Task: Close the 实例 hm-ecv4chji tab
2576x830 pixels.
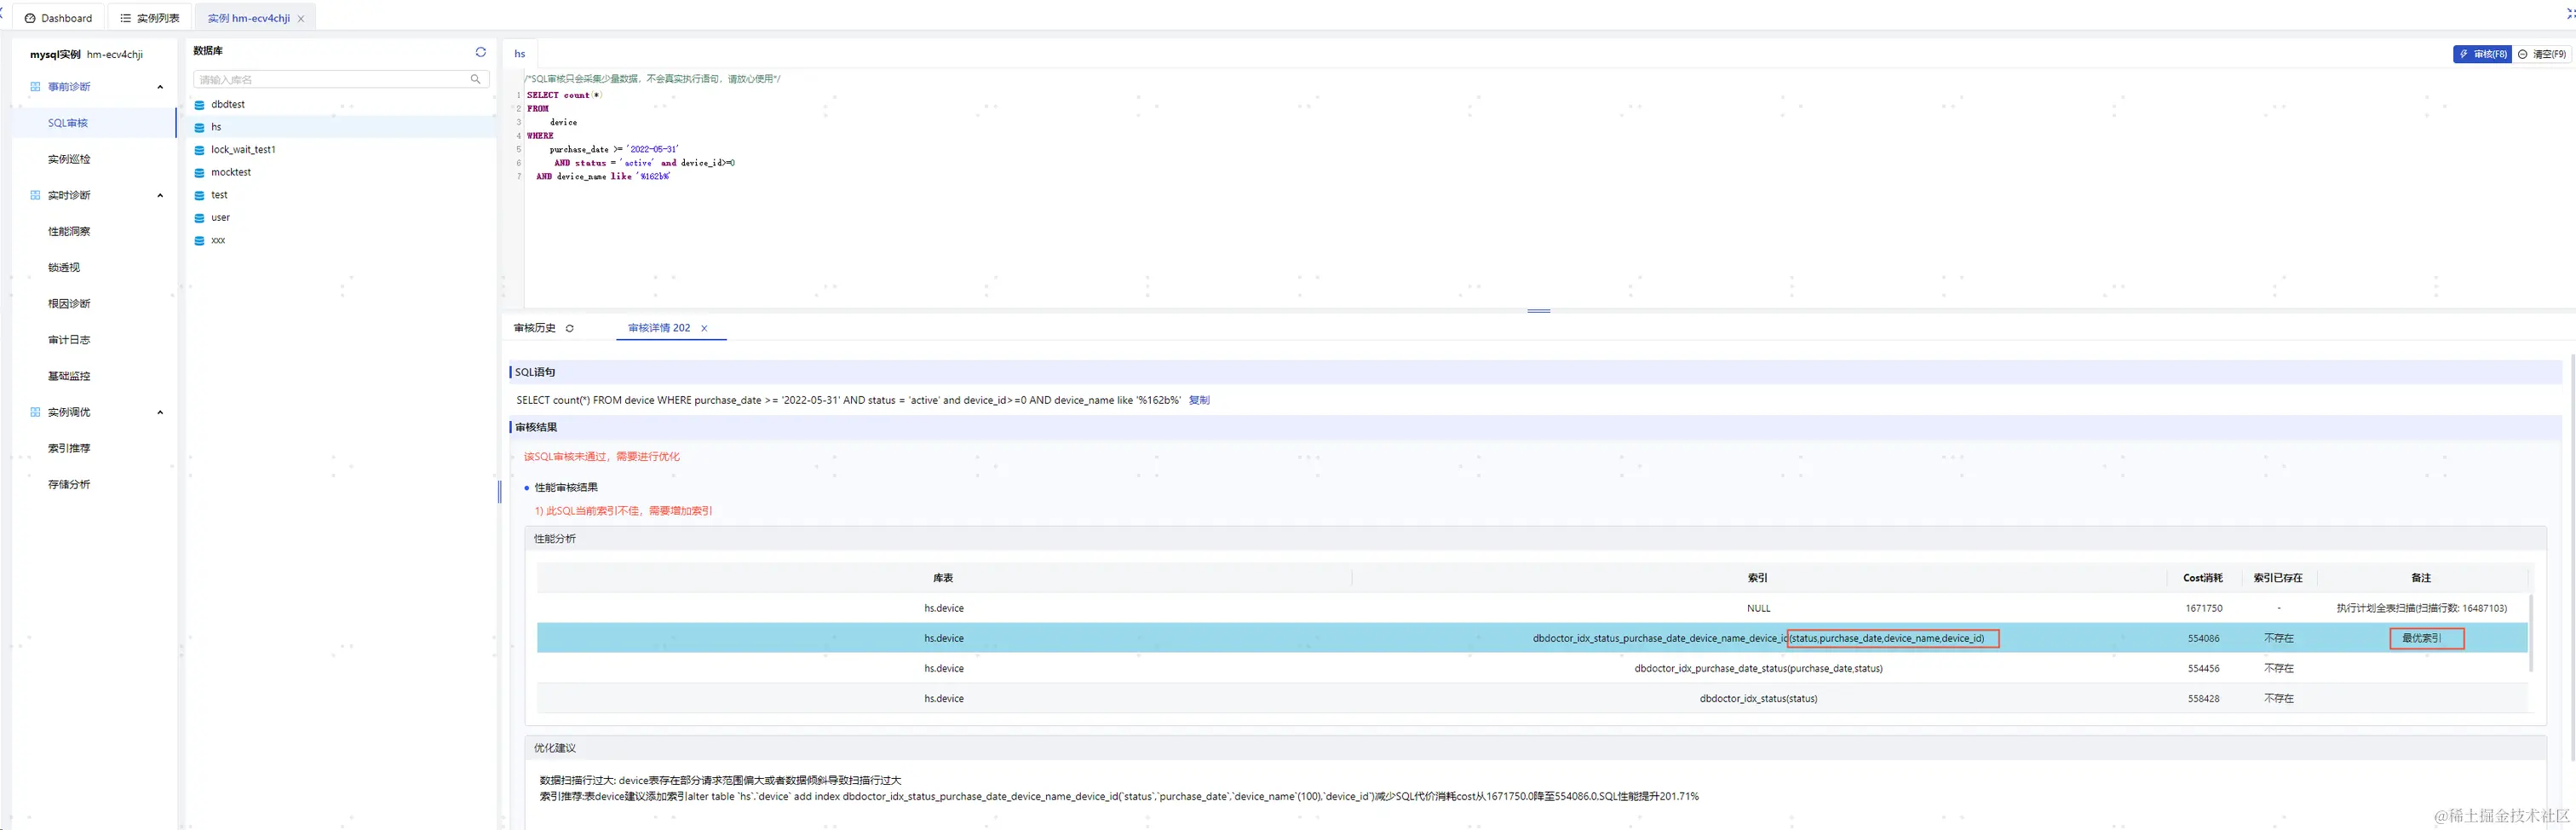Action: coord(301,18)
